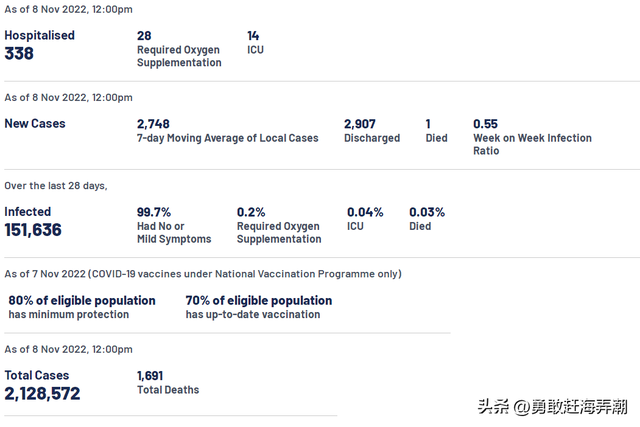Viewport: 640px width, 427px height.
Task: Click the ICU count of 14
Action: (254, 36)
